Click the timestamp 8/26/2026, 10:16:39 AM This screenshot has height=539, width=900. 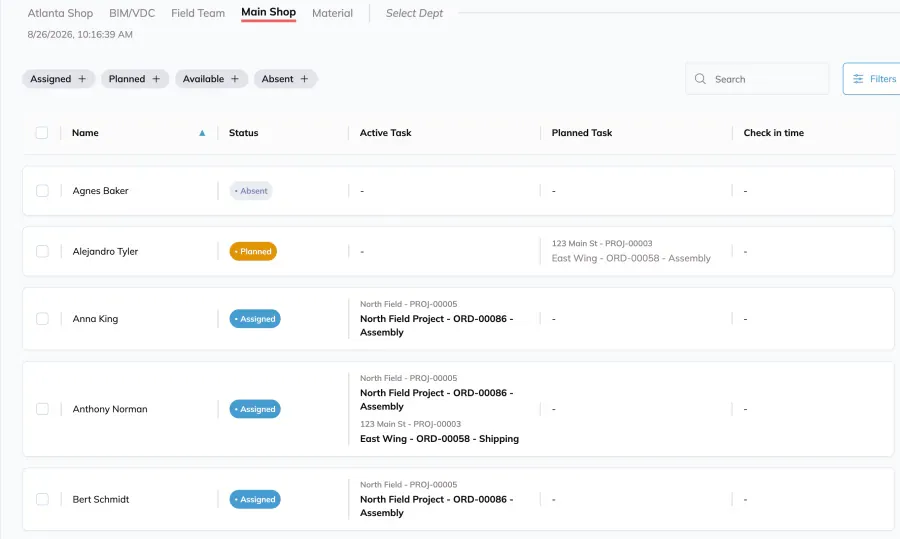(x=80, y=34)
